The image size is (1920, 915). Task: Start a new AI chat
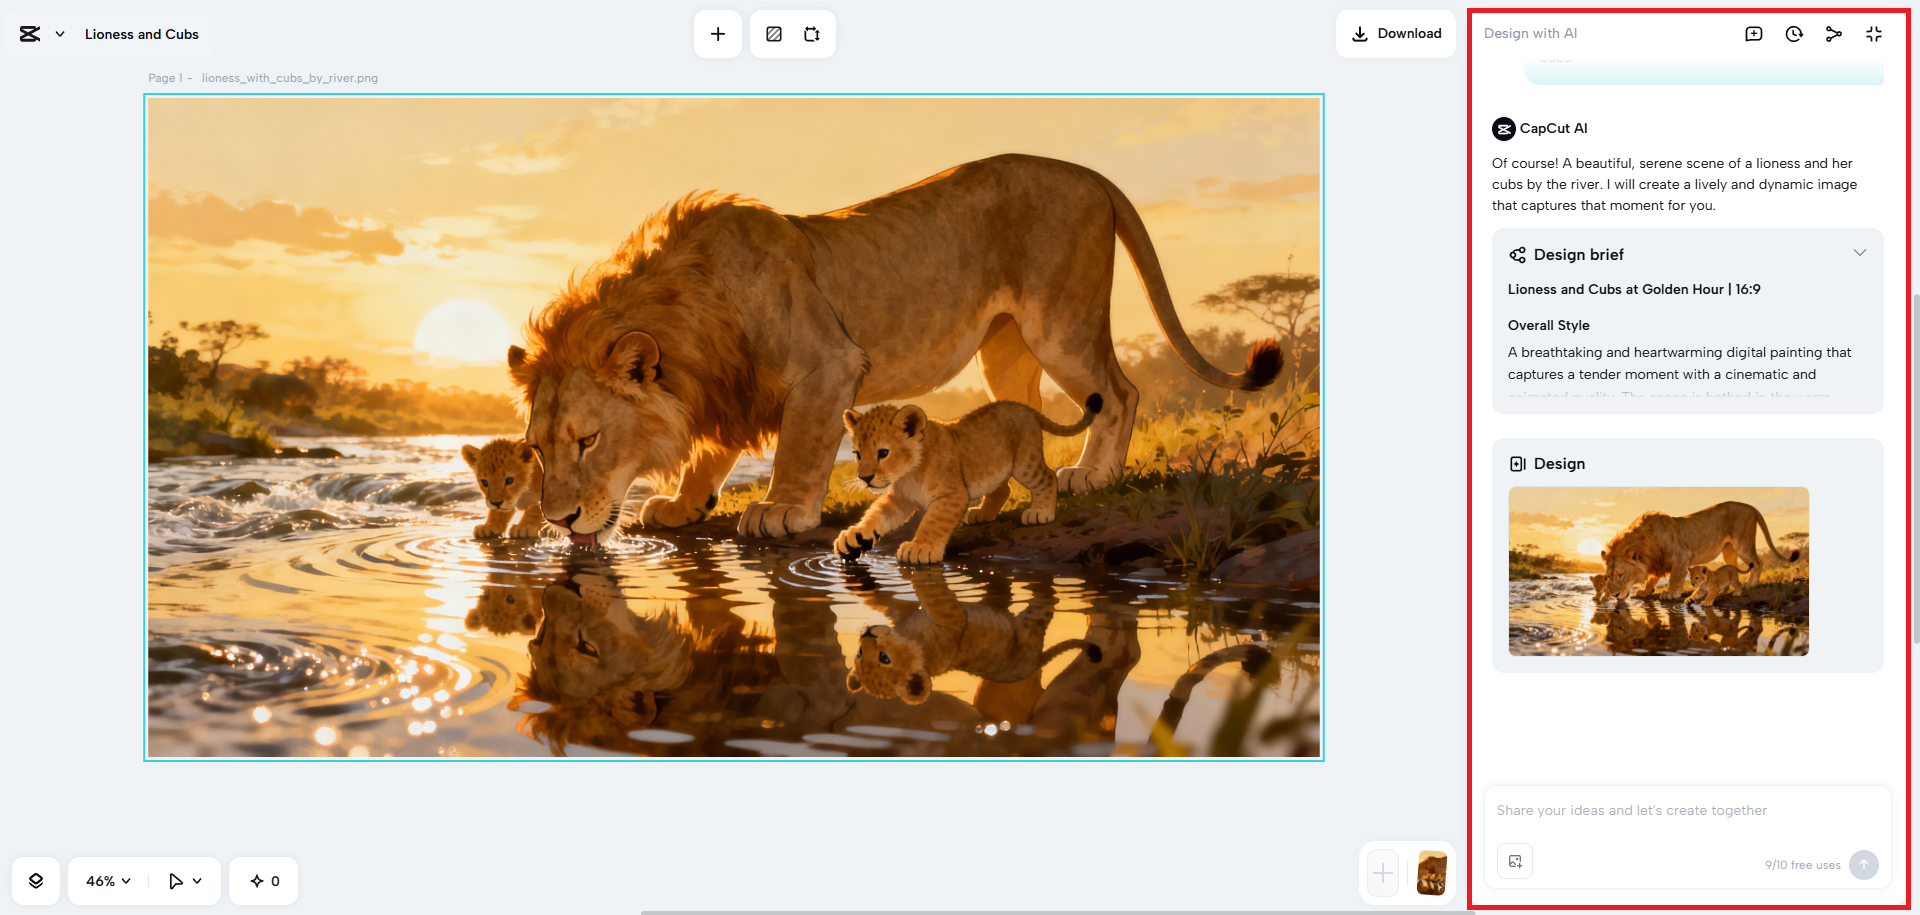pos(1754,34)
